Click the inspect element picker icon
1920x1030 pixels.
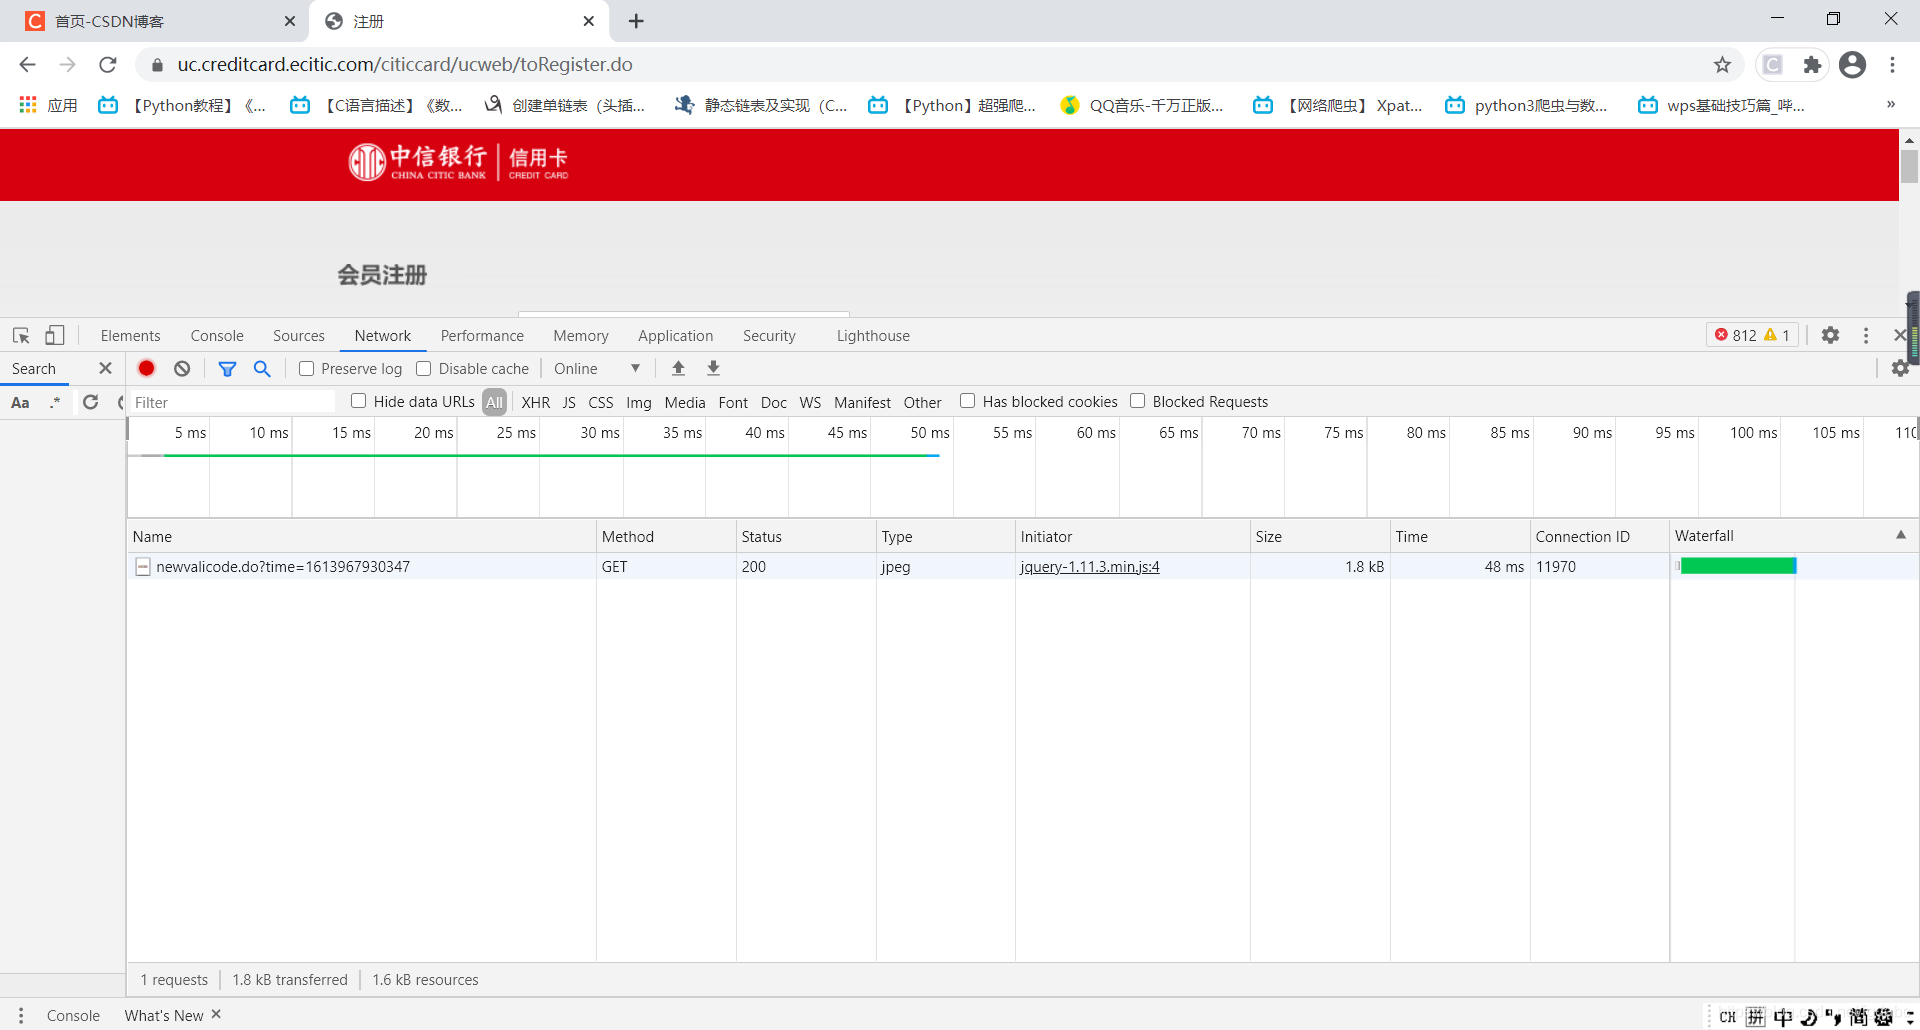click(x=21, y=336)
